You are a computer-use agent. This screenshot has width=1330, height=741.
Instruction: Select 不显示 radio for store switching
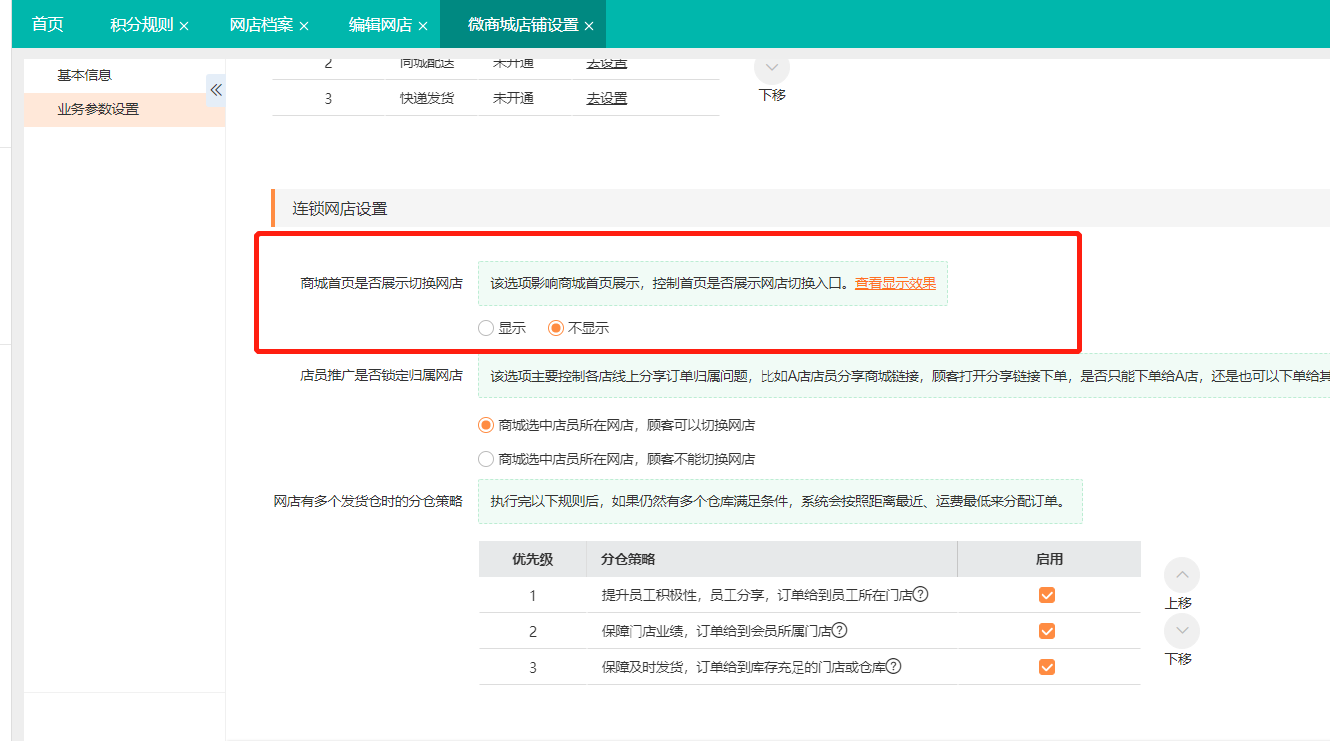(x=556, y=328)
